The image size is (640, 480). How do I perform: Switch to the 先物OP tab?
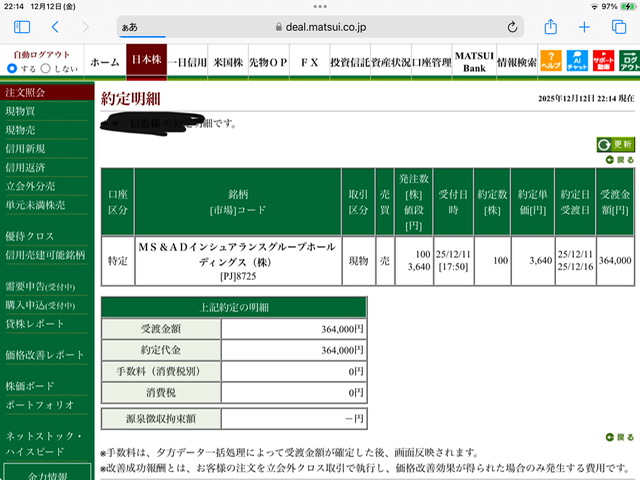[269, 62]
